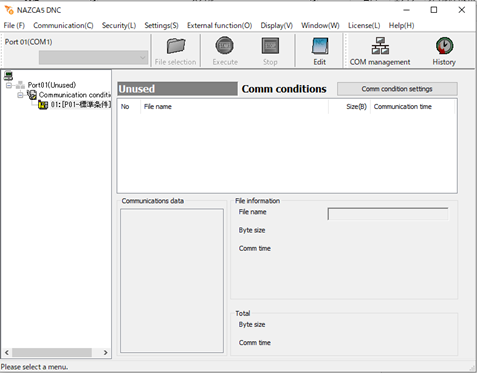The height and width of the screenshot is (373, 477).
Task: Collapse the Communication conditions tree node
Action: point(20,95)
